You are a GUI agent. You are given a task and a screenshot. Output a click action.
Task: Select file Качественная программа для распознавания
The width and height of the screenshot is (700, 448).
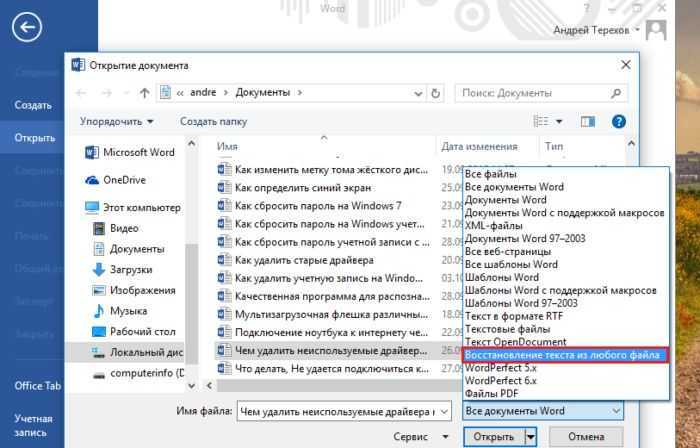322,296
